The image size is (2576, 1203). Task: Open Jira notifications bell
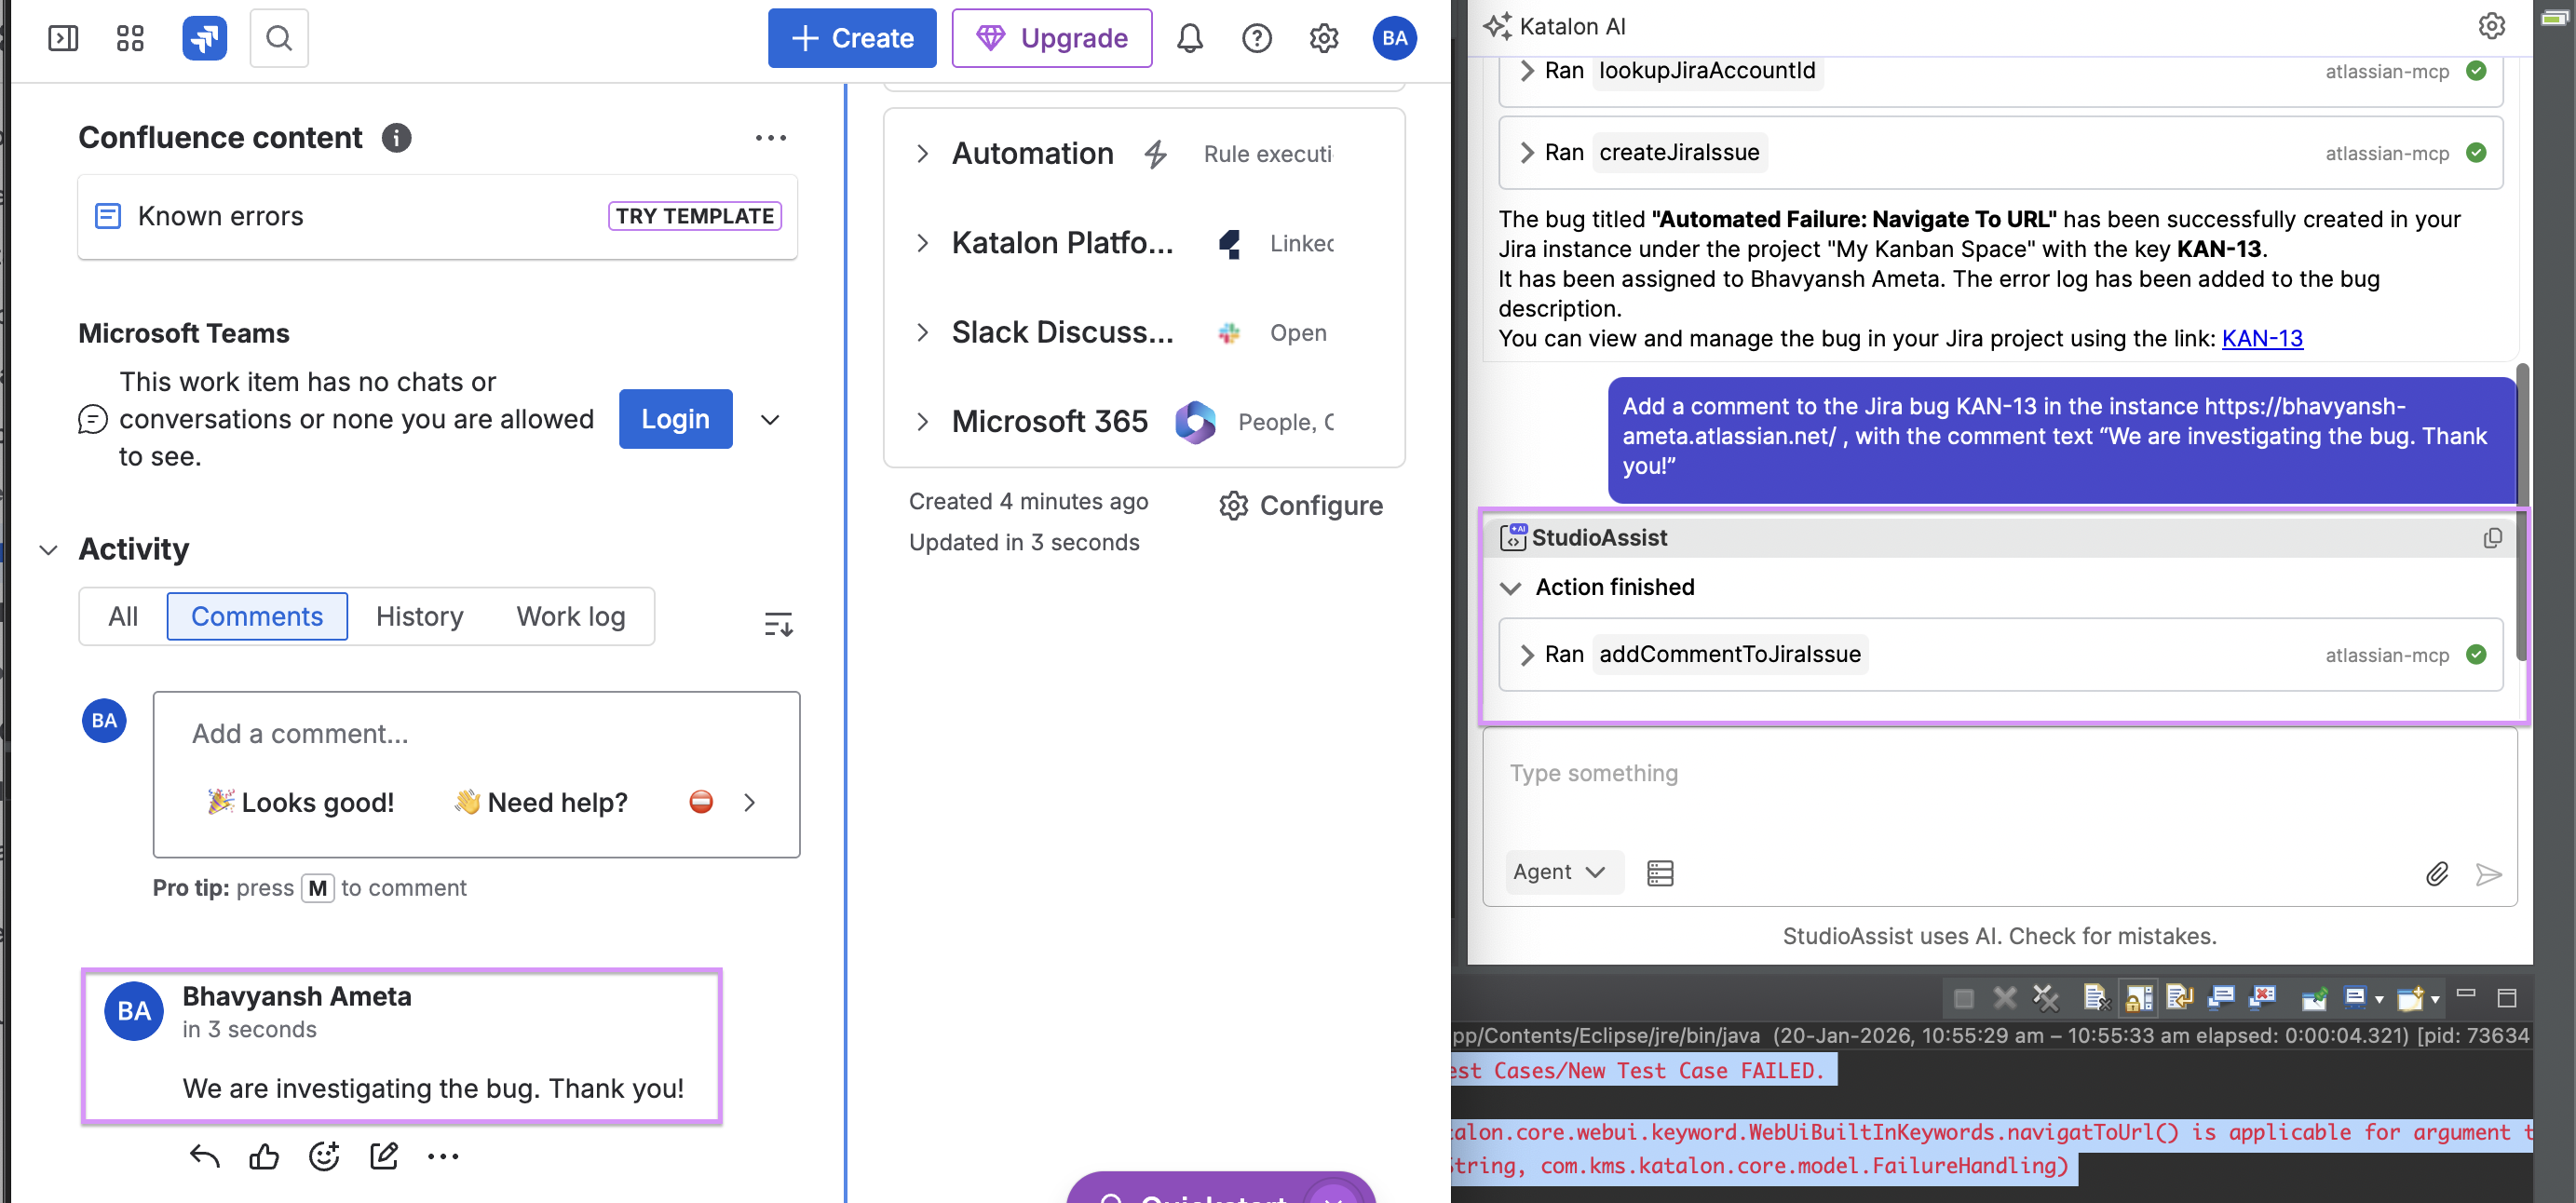[x=1190, y=38]
